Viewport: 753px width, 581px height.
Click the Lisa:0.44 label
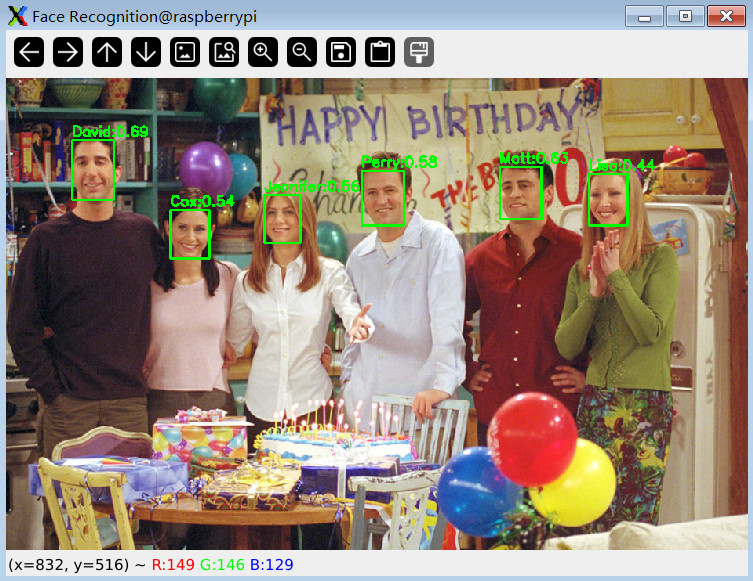[621, 166]
